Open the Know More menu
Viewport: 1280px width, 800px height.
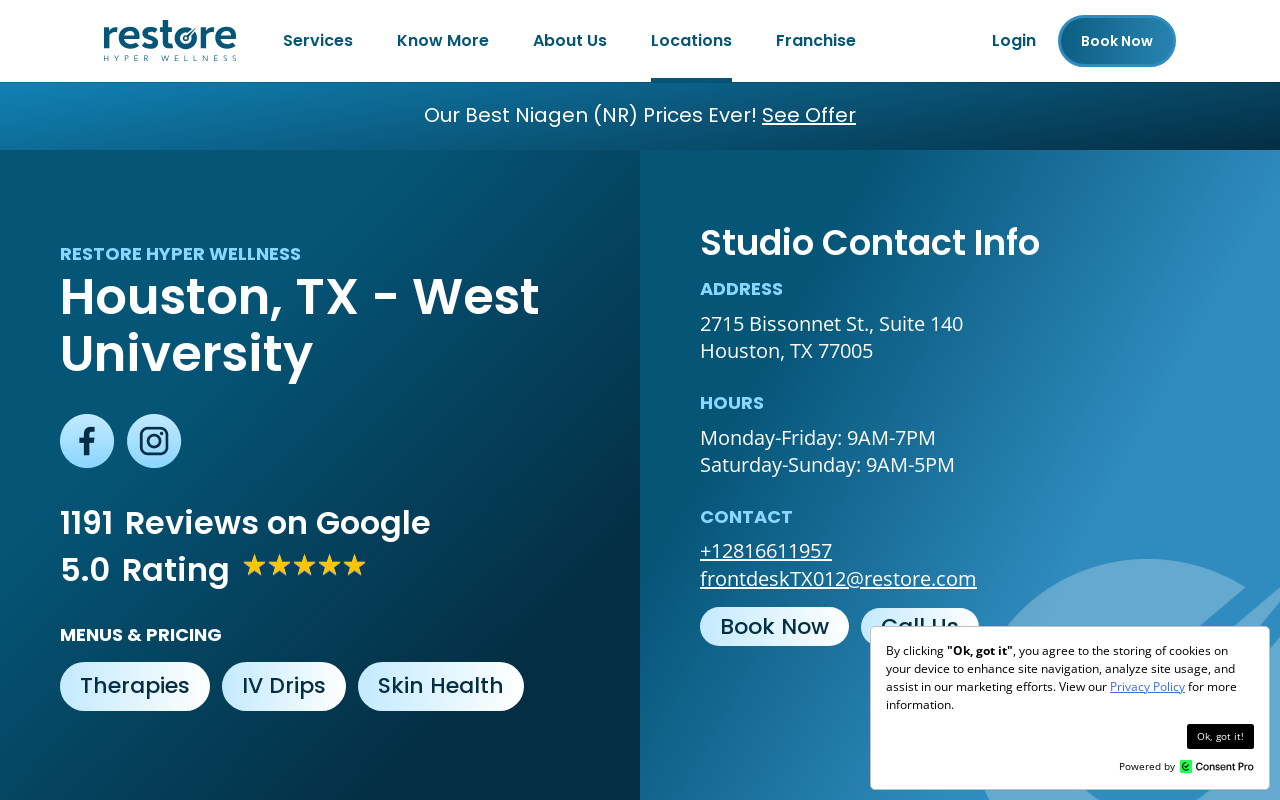(x=443, y=41)
